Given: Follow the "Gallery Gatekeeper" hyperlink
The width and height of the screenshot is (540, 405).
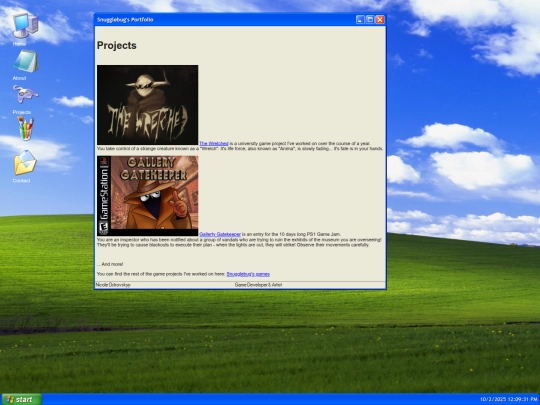Looking at the screenshot, I should [220, 234].
